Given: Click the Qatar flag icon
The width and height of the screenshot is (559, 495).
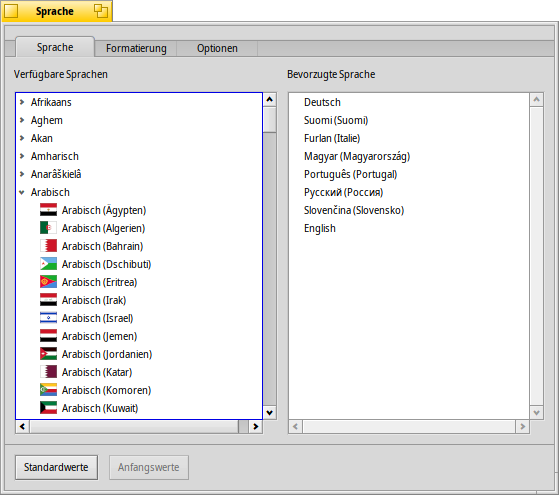Looking at the screenshot, I should click(48, 372).
